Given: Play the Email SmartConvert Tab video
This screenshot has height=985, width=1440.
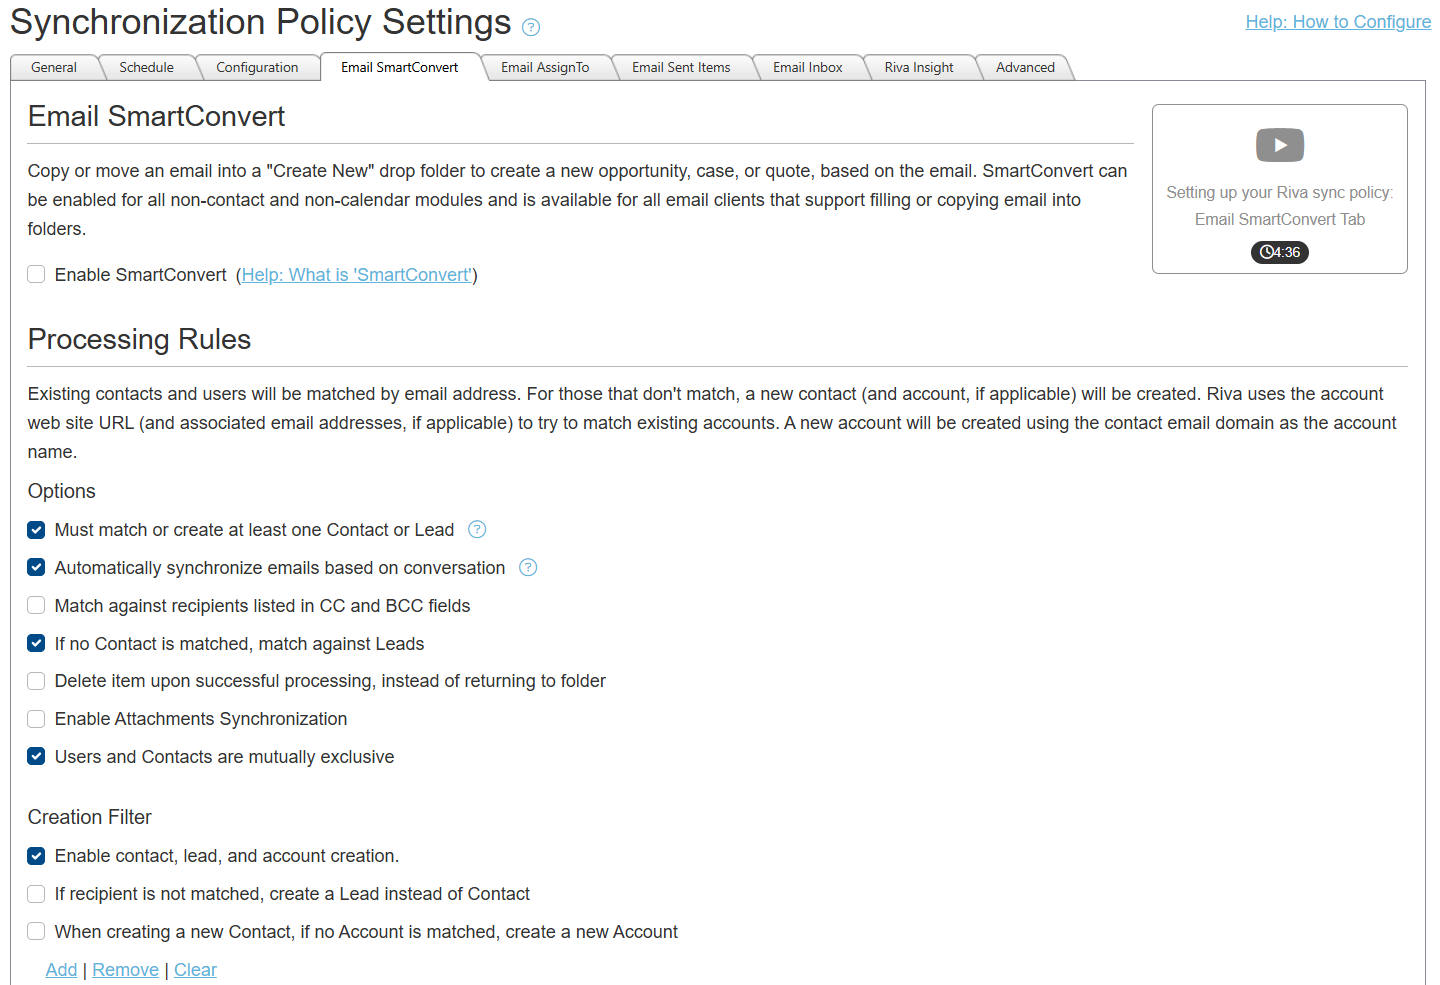Looking at the screenshot, I should click(x=1279, y=145).
